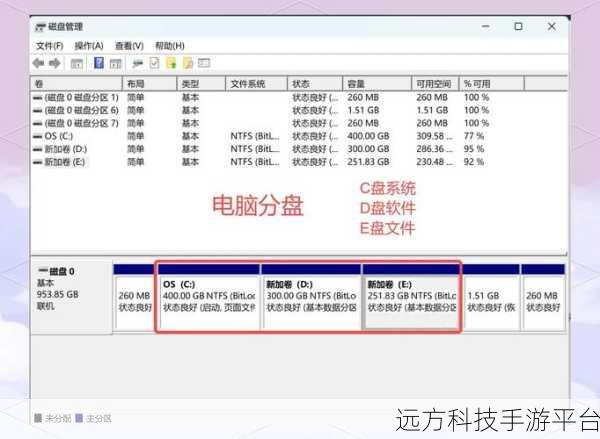Click the list view settings toolbar icon
This screenshot has height=439, width=600.
(204, 63)
